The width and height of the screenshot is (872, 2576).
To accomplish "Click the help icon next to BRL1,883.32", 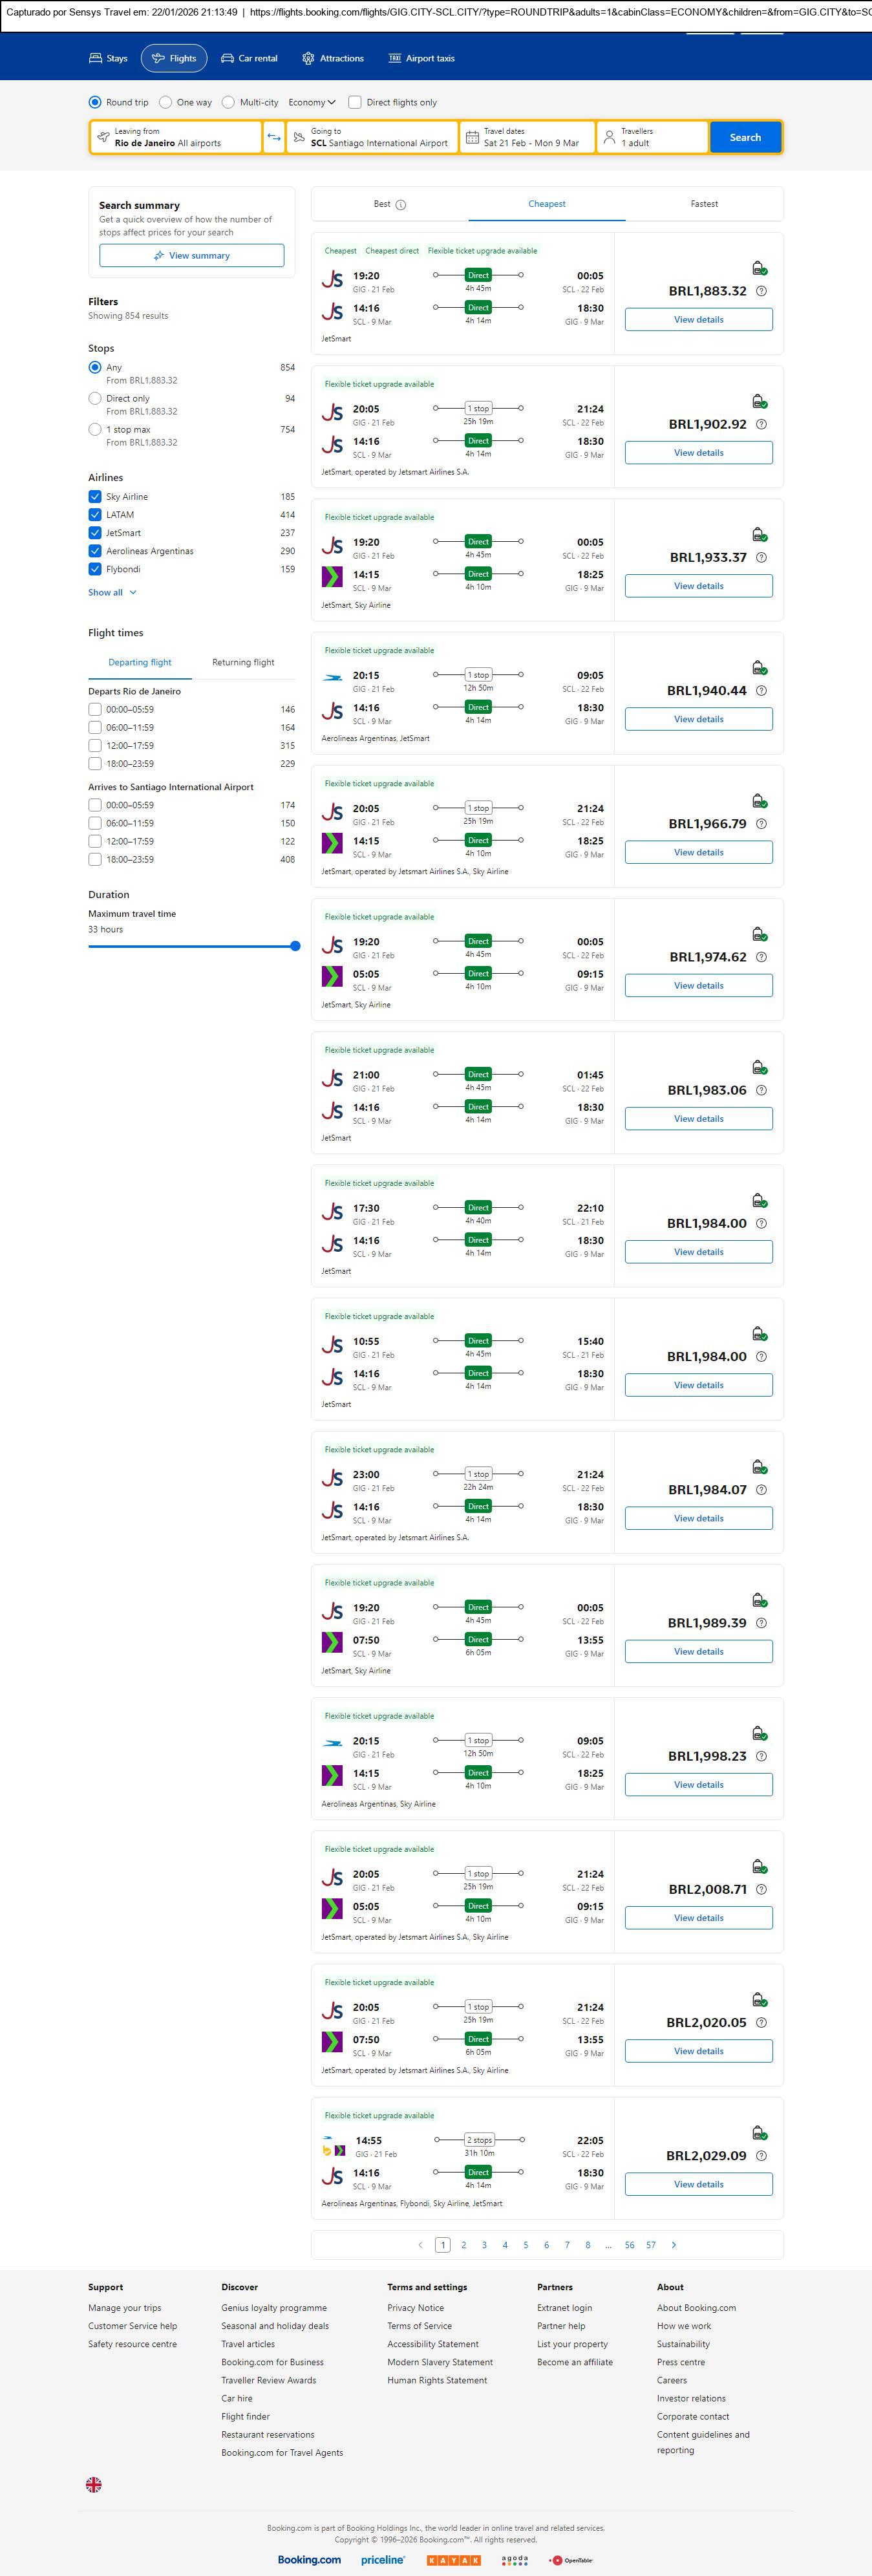I will click(x=761, y=291).
